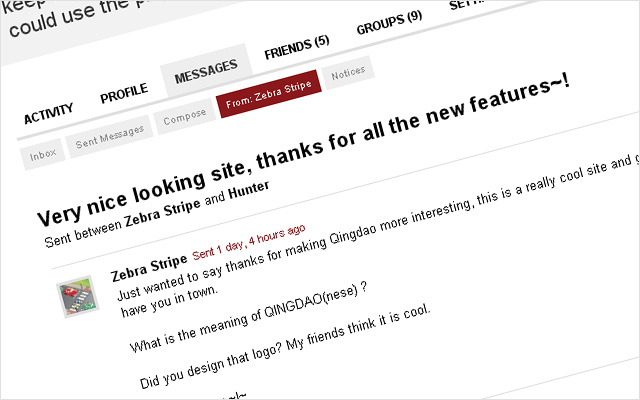The width and height of the screenshot is (640, 400).
Task: Go to GROUPS (9) tab
Action: pyautogui.click(x=389, y=22)
